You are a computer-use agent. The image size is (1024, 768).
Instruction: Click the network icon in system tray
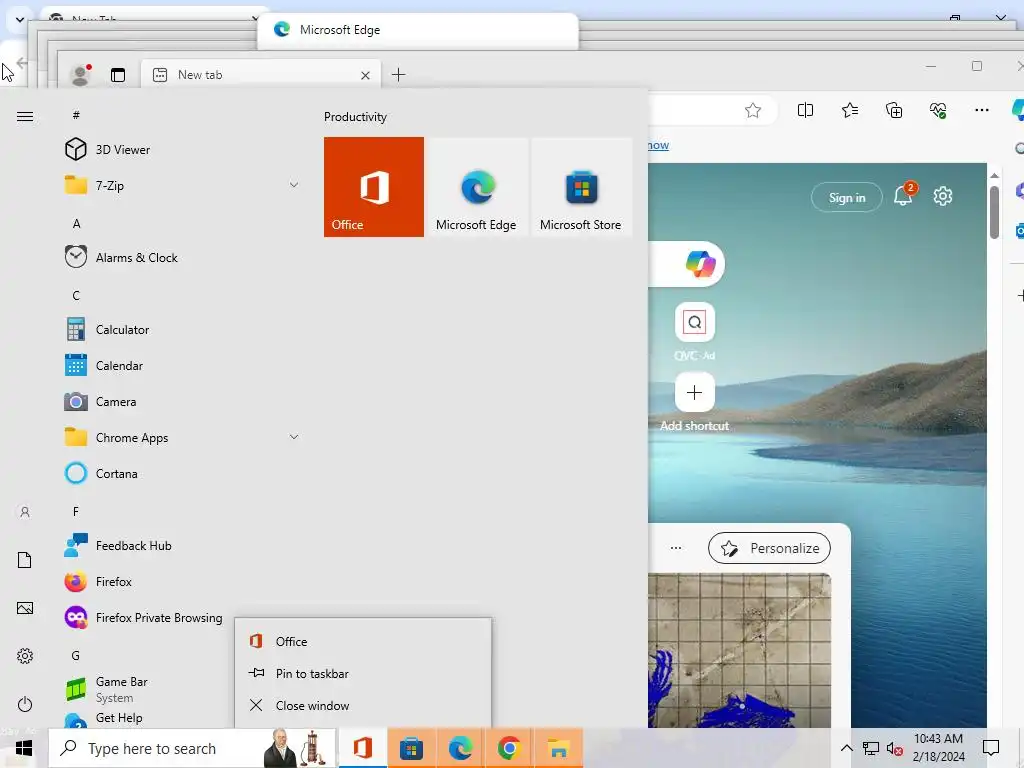point(871,748)
